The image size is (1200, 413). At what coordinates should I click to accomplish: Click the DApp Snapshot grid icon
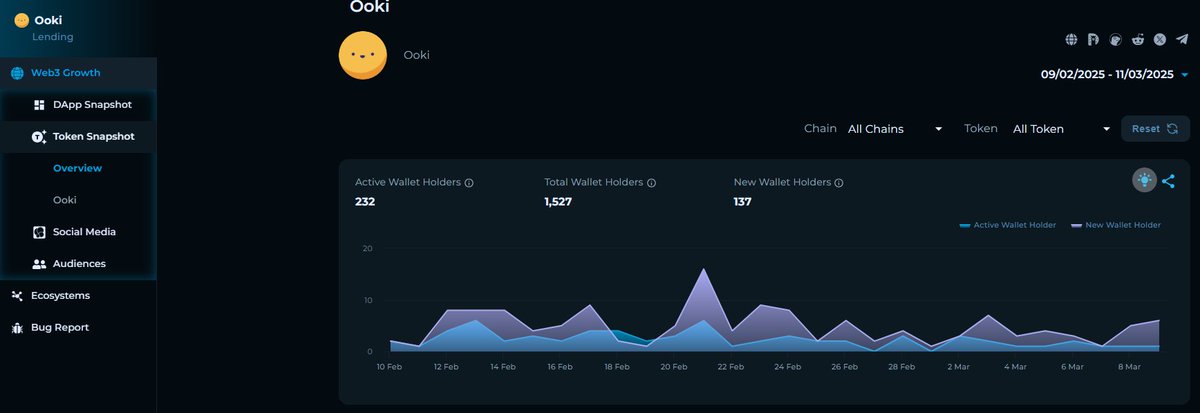point(39,105)
